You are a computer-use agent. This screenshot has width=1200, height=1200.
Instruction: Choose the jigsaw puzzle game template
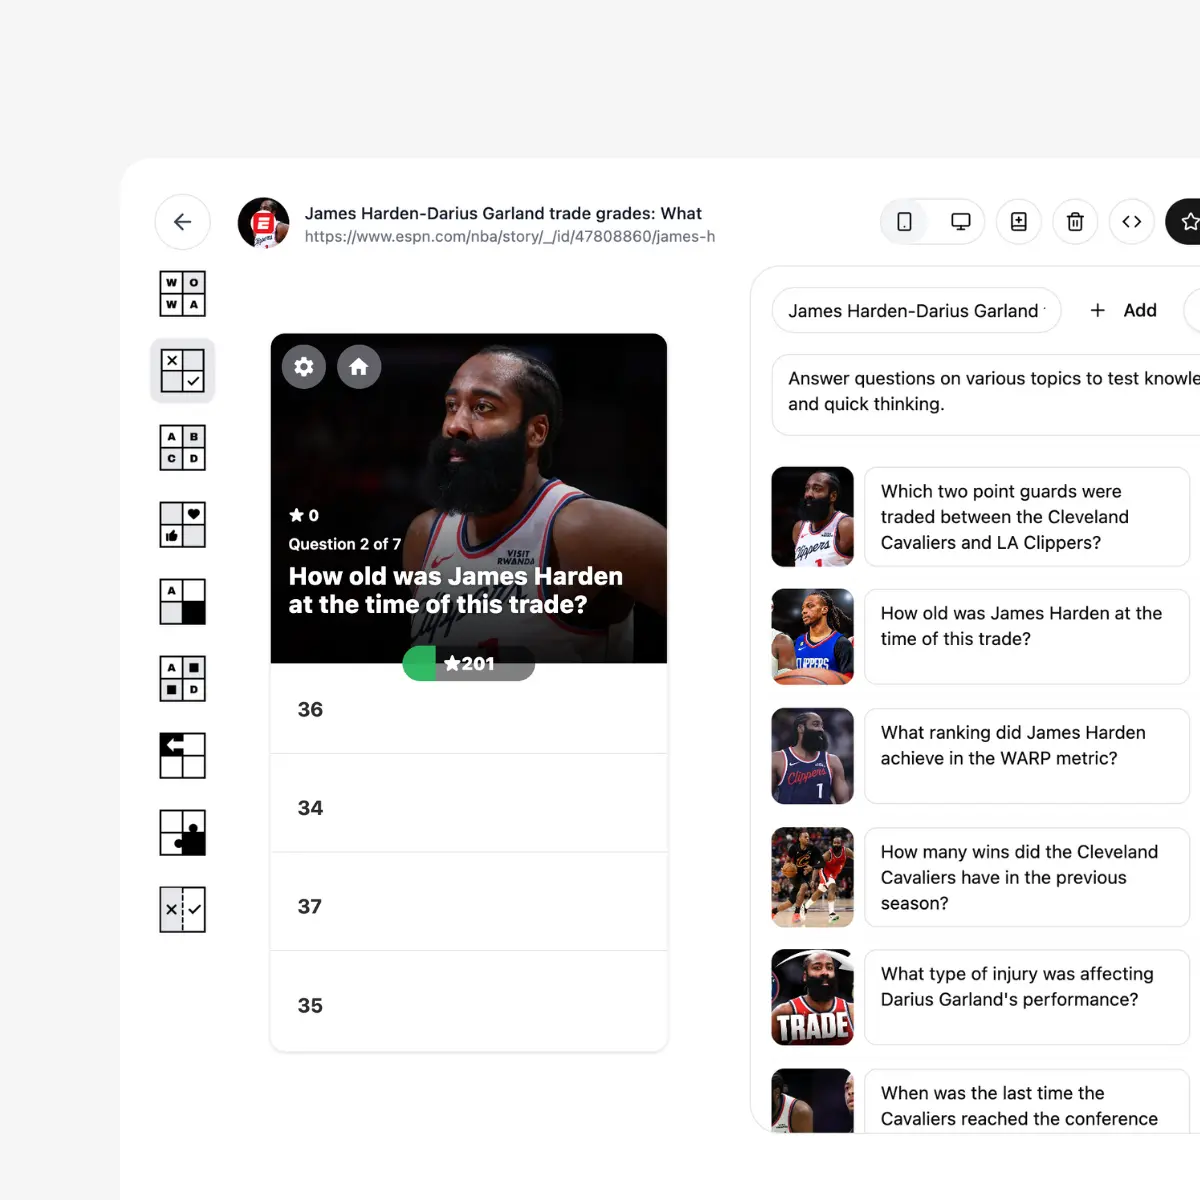(182, 832)
